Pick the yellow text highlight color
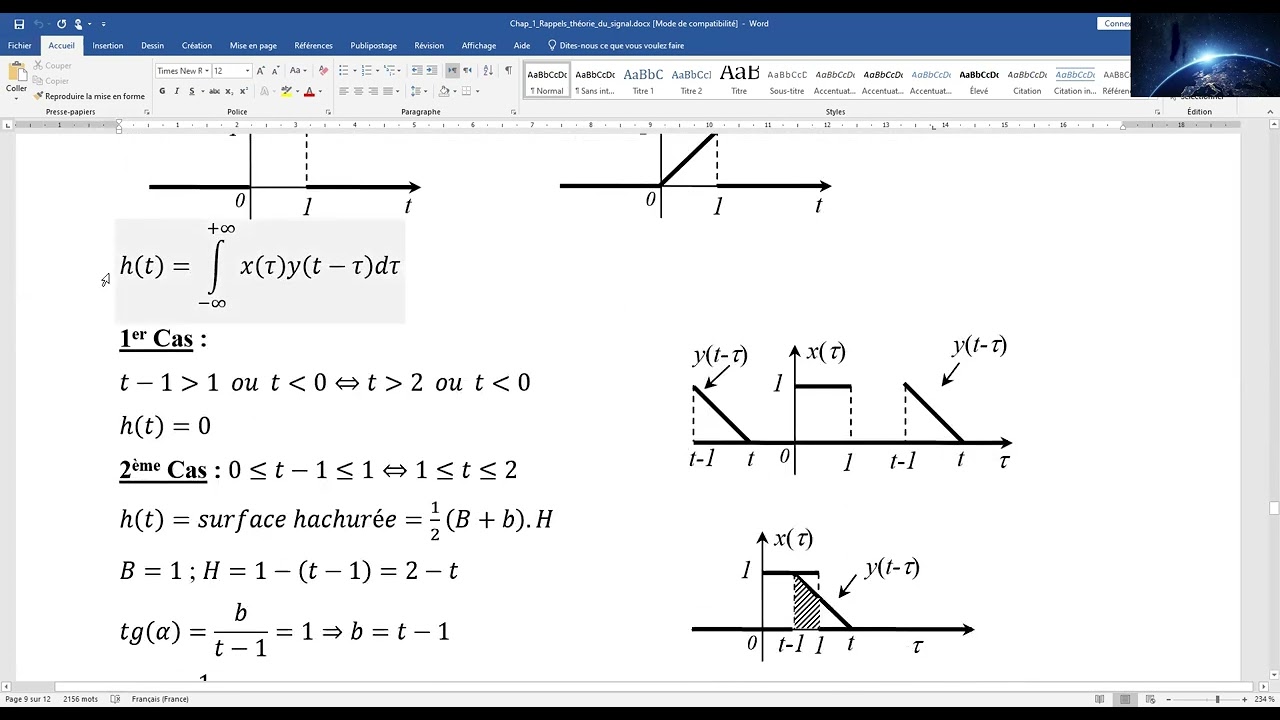 286,91
